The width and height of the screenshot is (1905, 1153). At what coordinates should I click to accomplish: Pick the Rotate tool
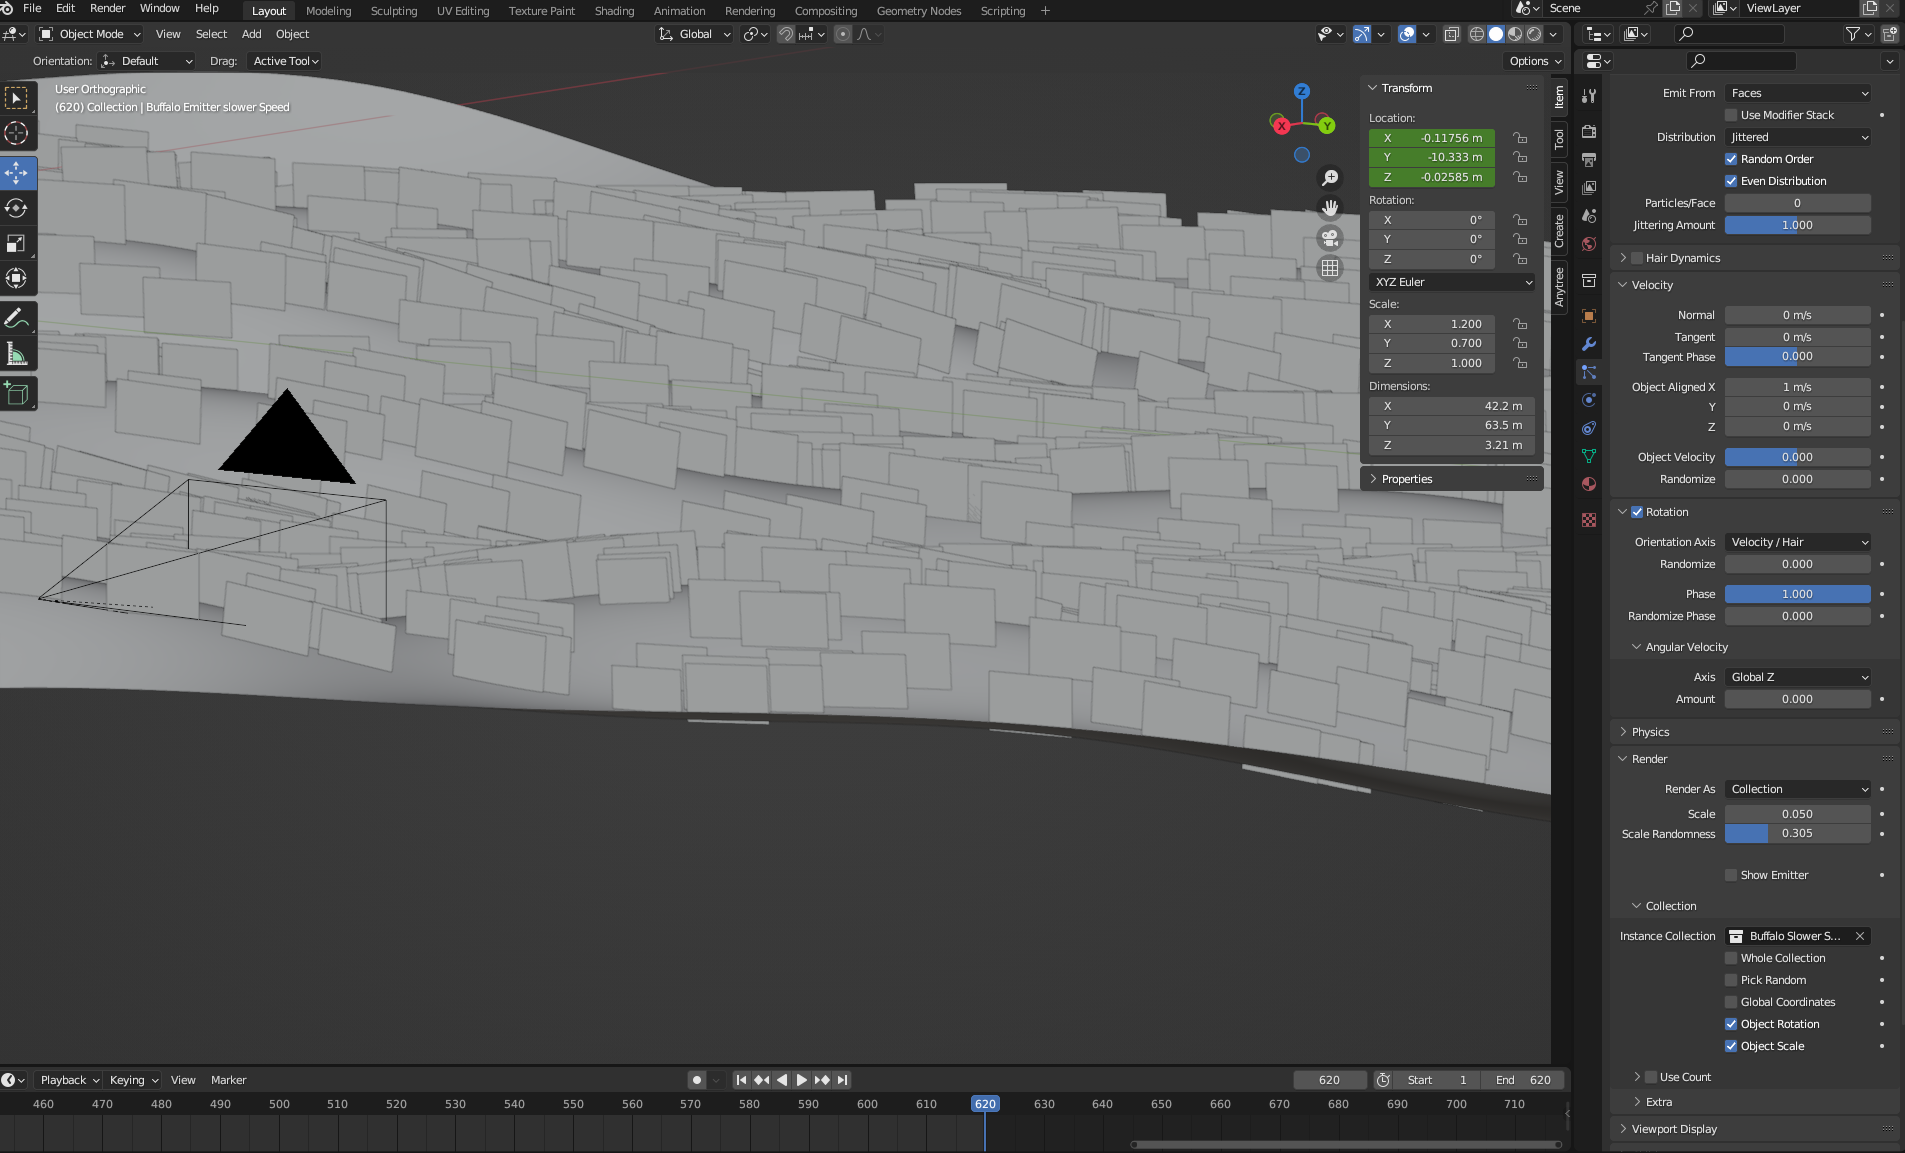pos(17,208)
